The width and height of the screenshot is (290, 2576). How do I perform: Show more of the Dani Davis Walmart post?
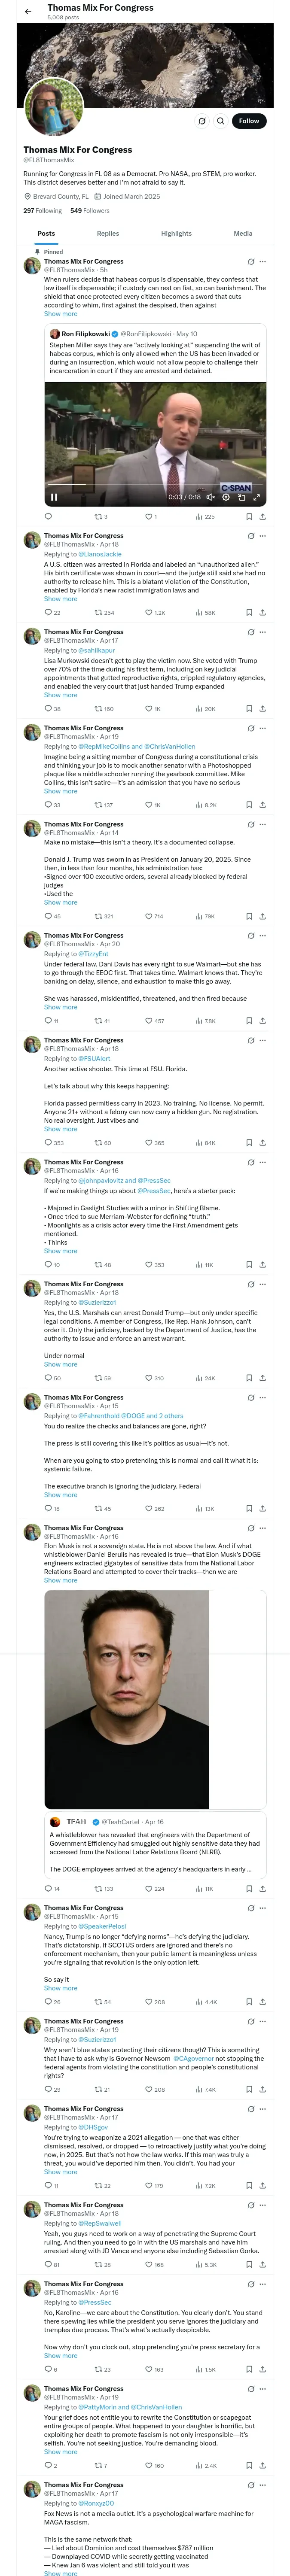[60, 1007]
